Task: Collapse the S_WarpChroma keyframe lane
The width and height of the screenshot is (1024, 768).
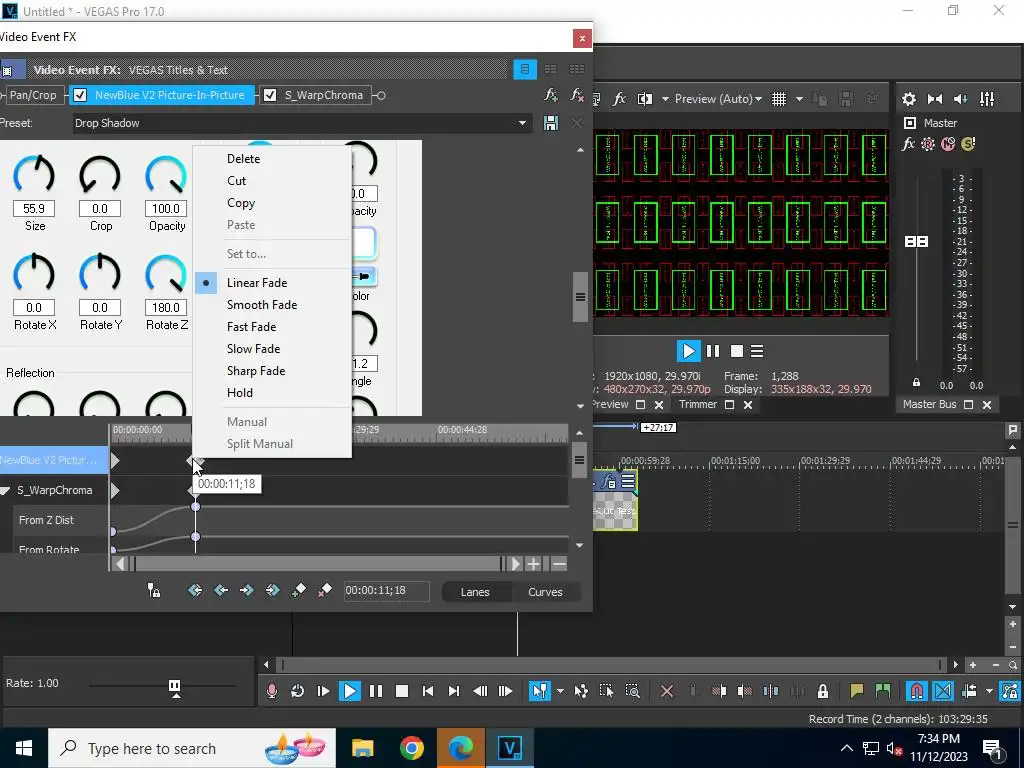Action: (6, 490)
